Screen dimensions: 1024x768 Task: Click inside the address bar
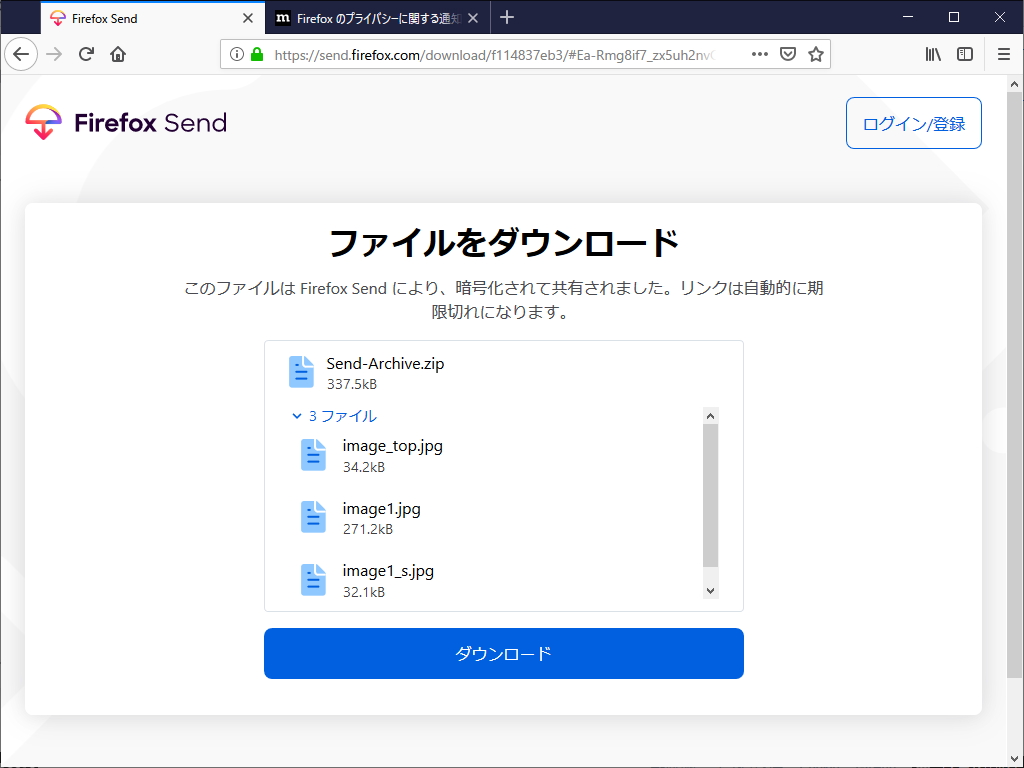point(500,54)
